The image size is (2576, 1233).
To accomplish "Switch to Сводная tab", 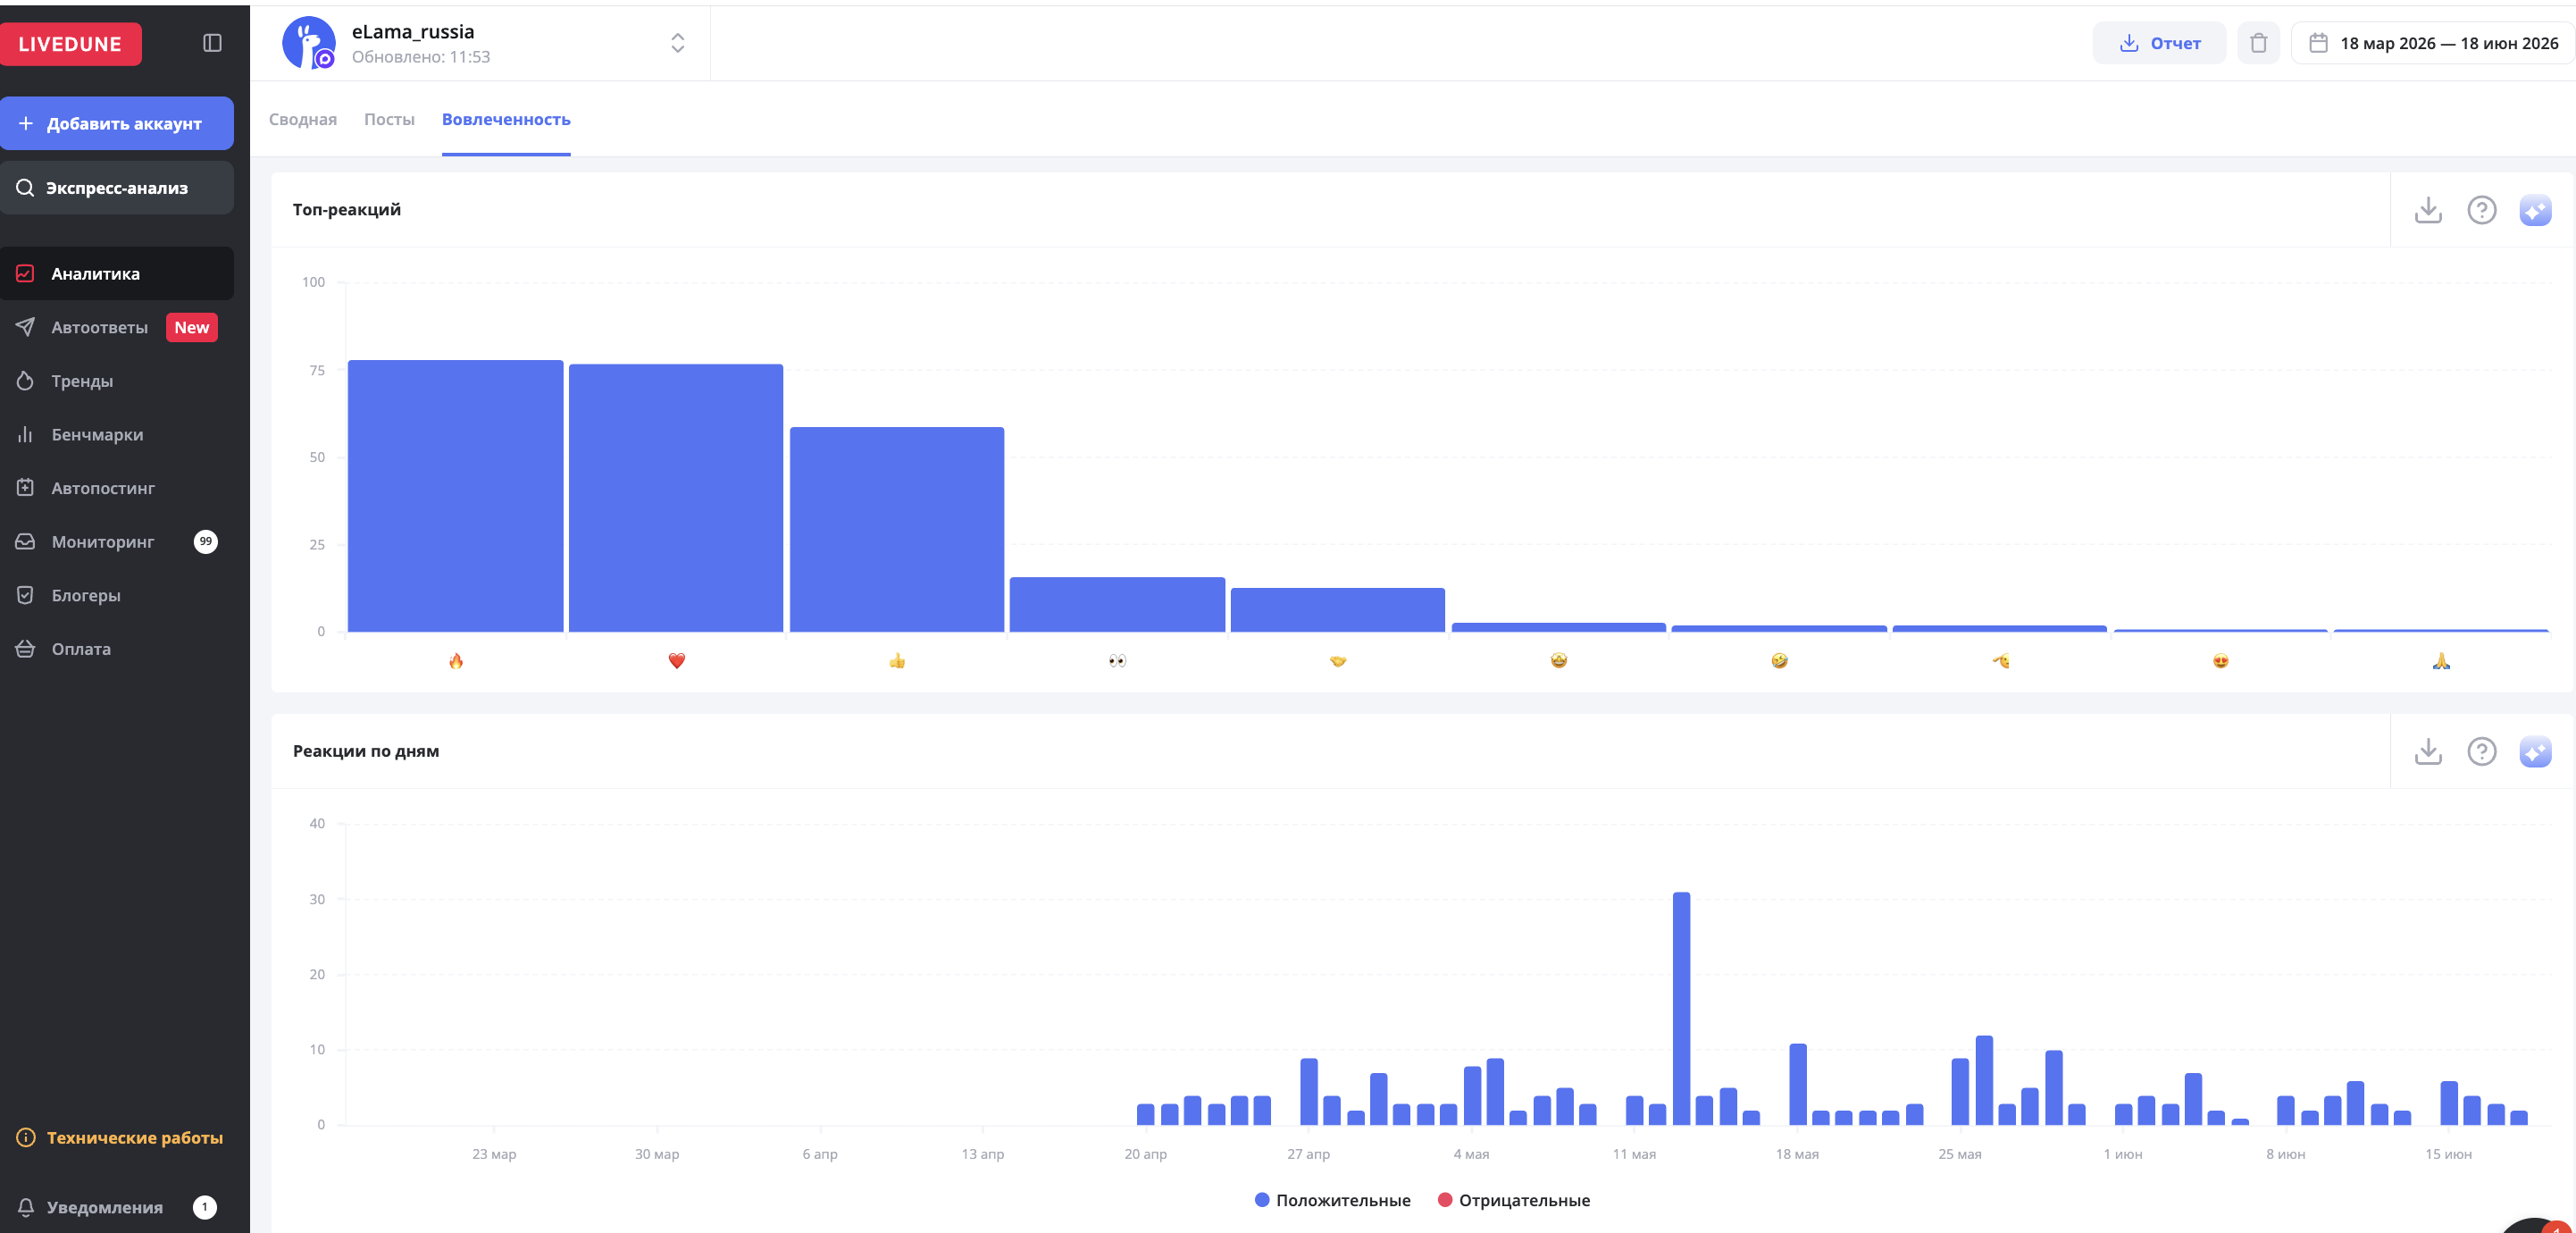I will click(x=303, y=119).
